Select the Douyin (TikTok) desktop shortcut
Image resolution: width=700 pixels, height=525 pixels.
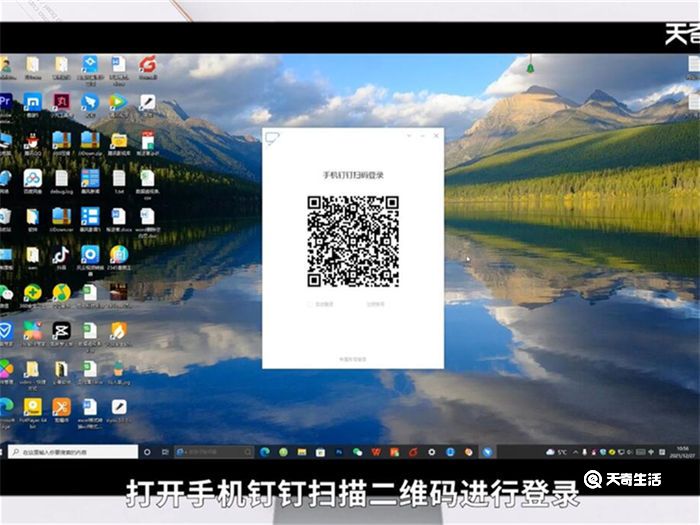point(61,255)
